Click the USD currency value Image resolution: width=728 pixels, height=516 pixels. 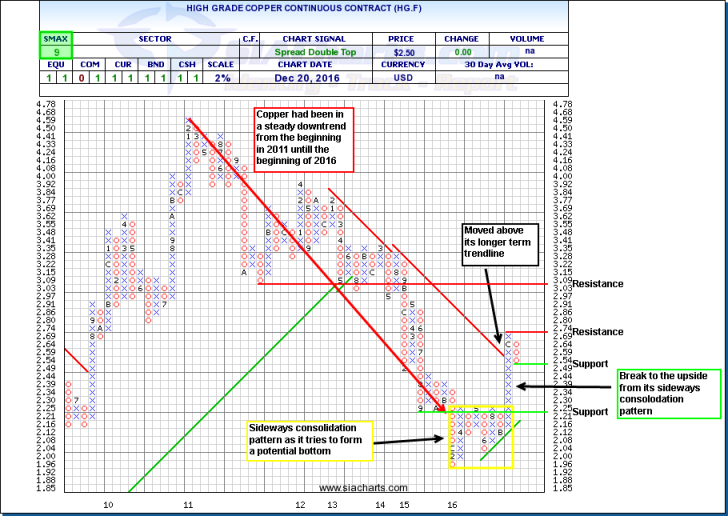click(403, 79)
